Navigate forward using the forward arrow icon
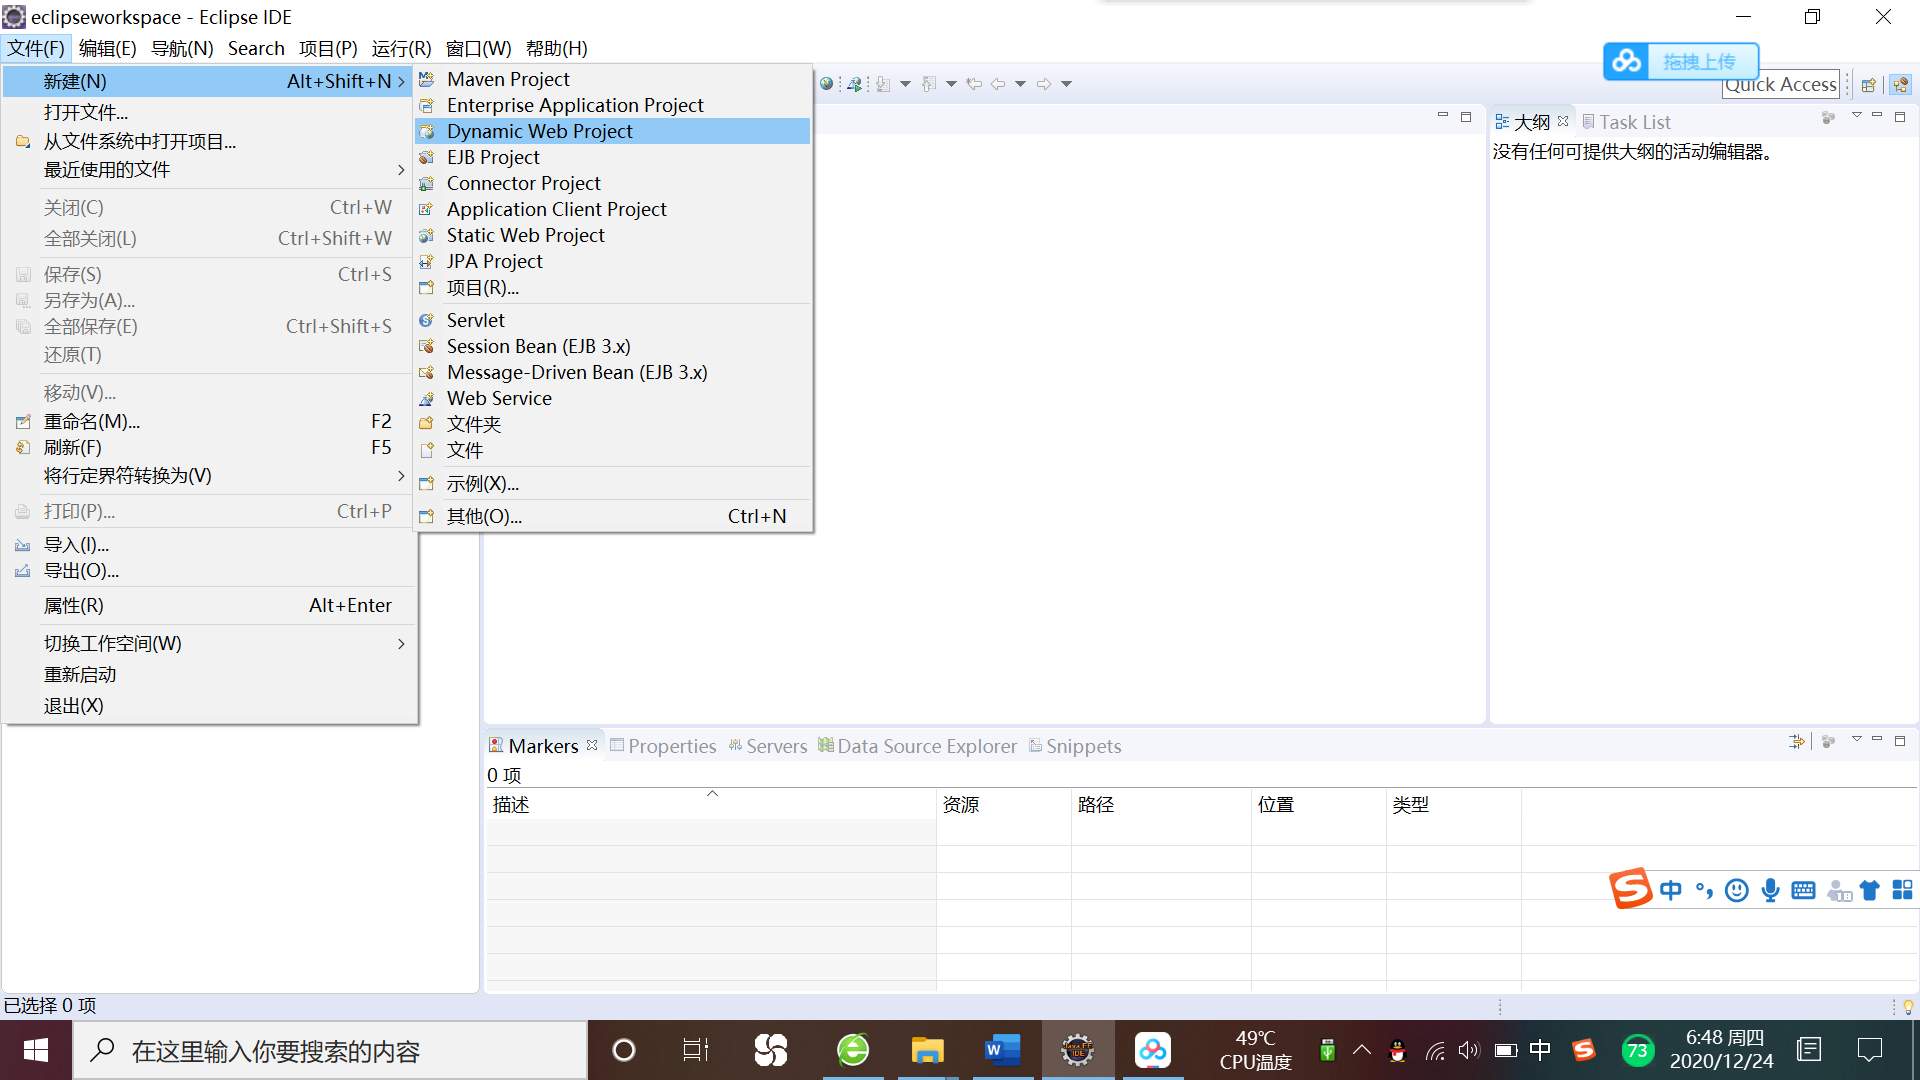Screen dimensions: 1920x1080 tap(1045, 84)
